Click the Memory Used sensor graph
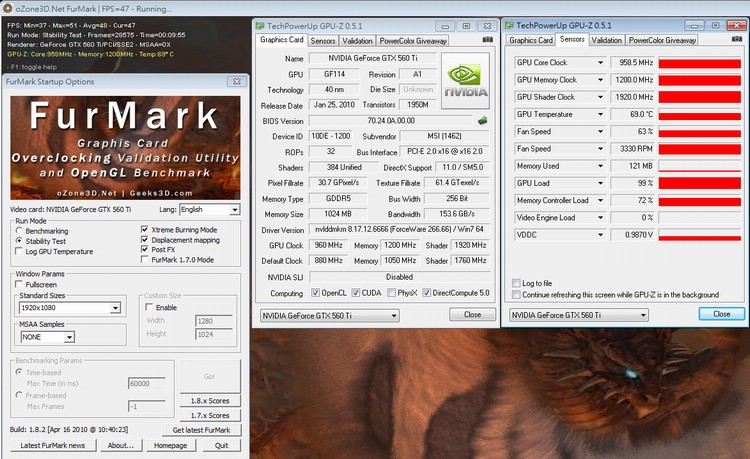The image size is (750, 459). (699, 166)
